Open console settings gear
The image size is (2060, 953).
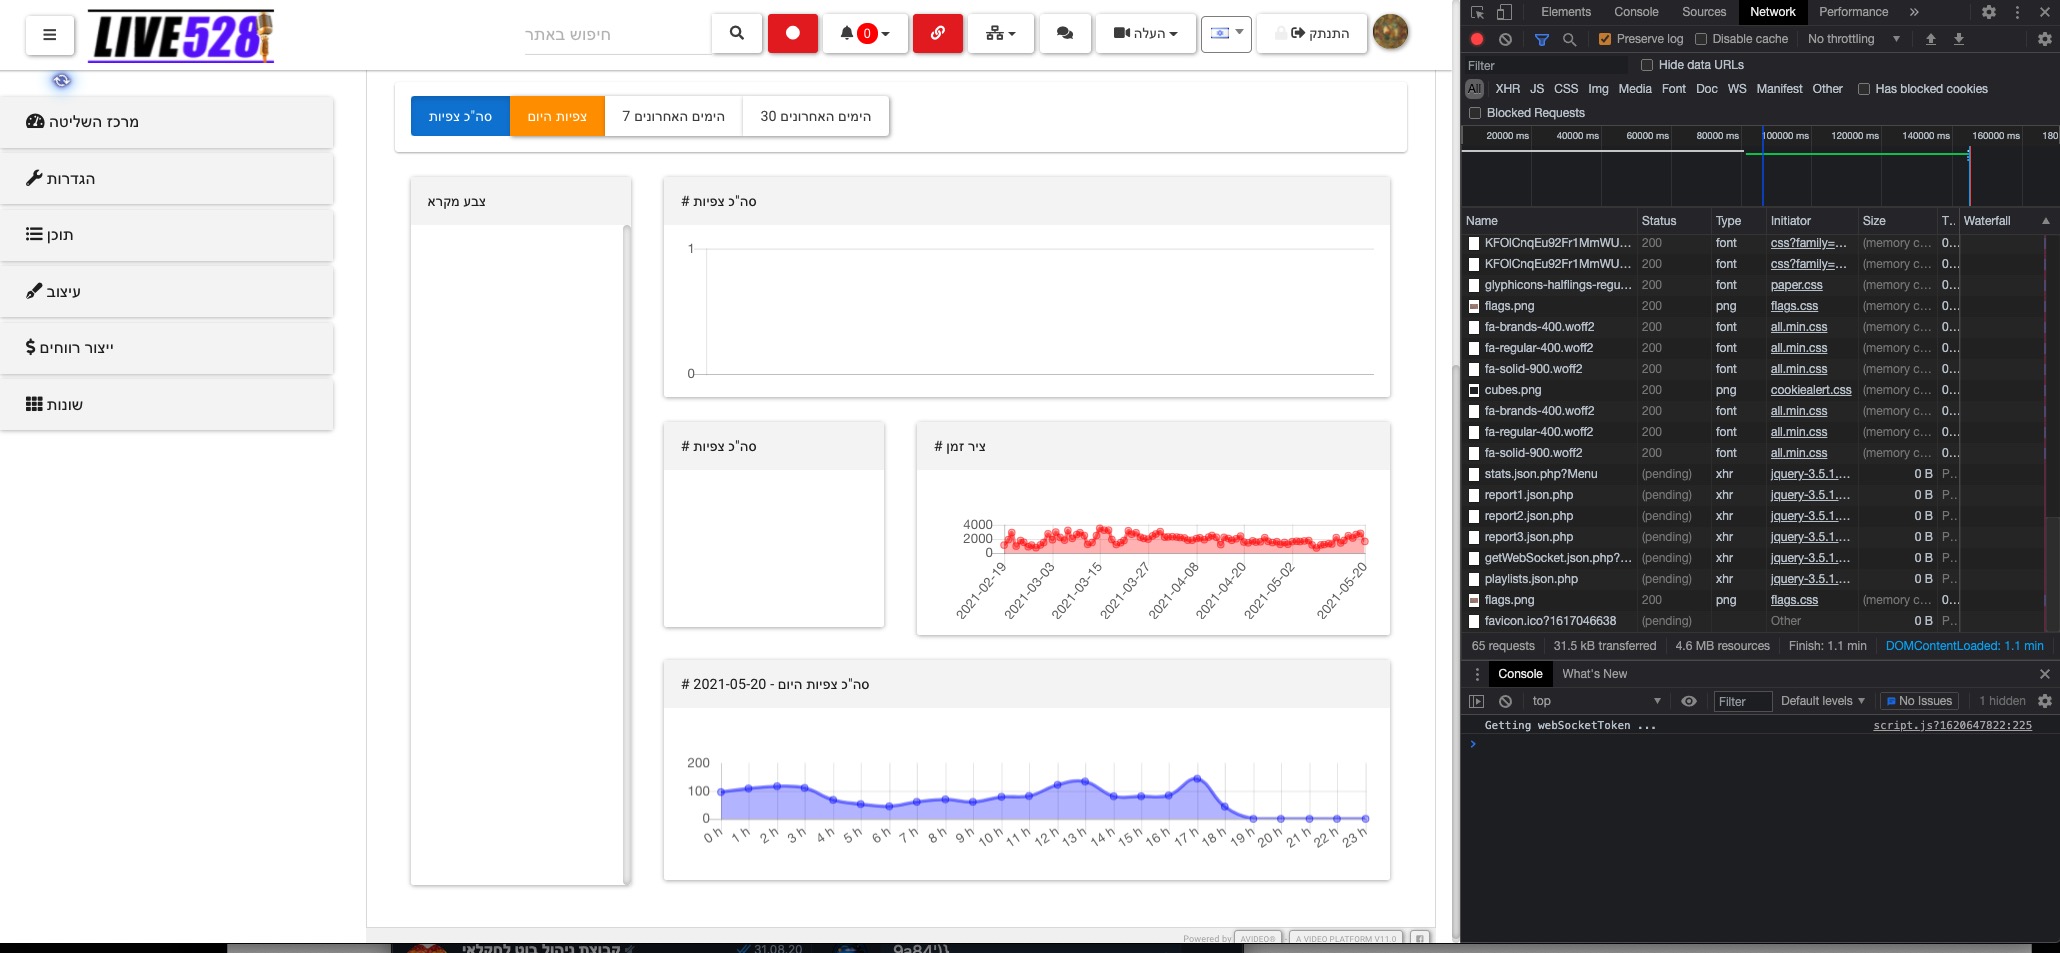point(2045,701)
